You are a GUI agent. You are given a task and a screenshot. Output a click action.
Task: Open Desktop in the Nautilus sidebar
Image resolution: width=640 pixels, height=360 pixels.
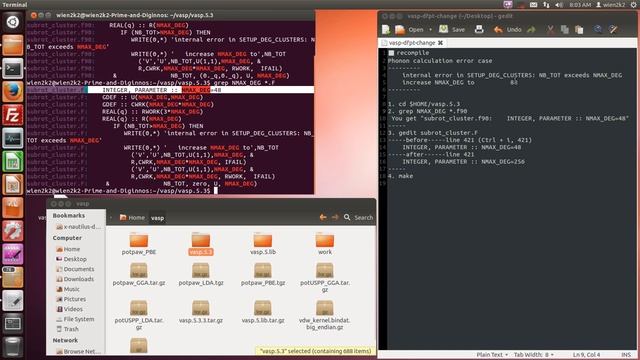71,259
